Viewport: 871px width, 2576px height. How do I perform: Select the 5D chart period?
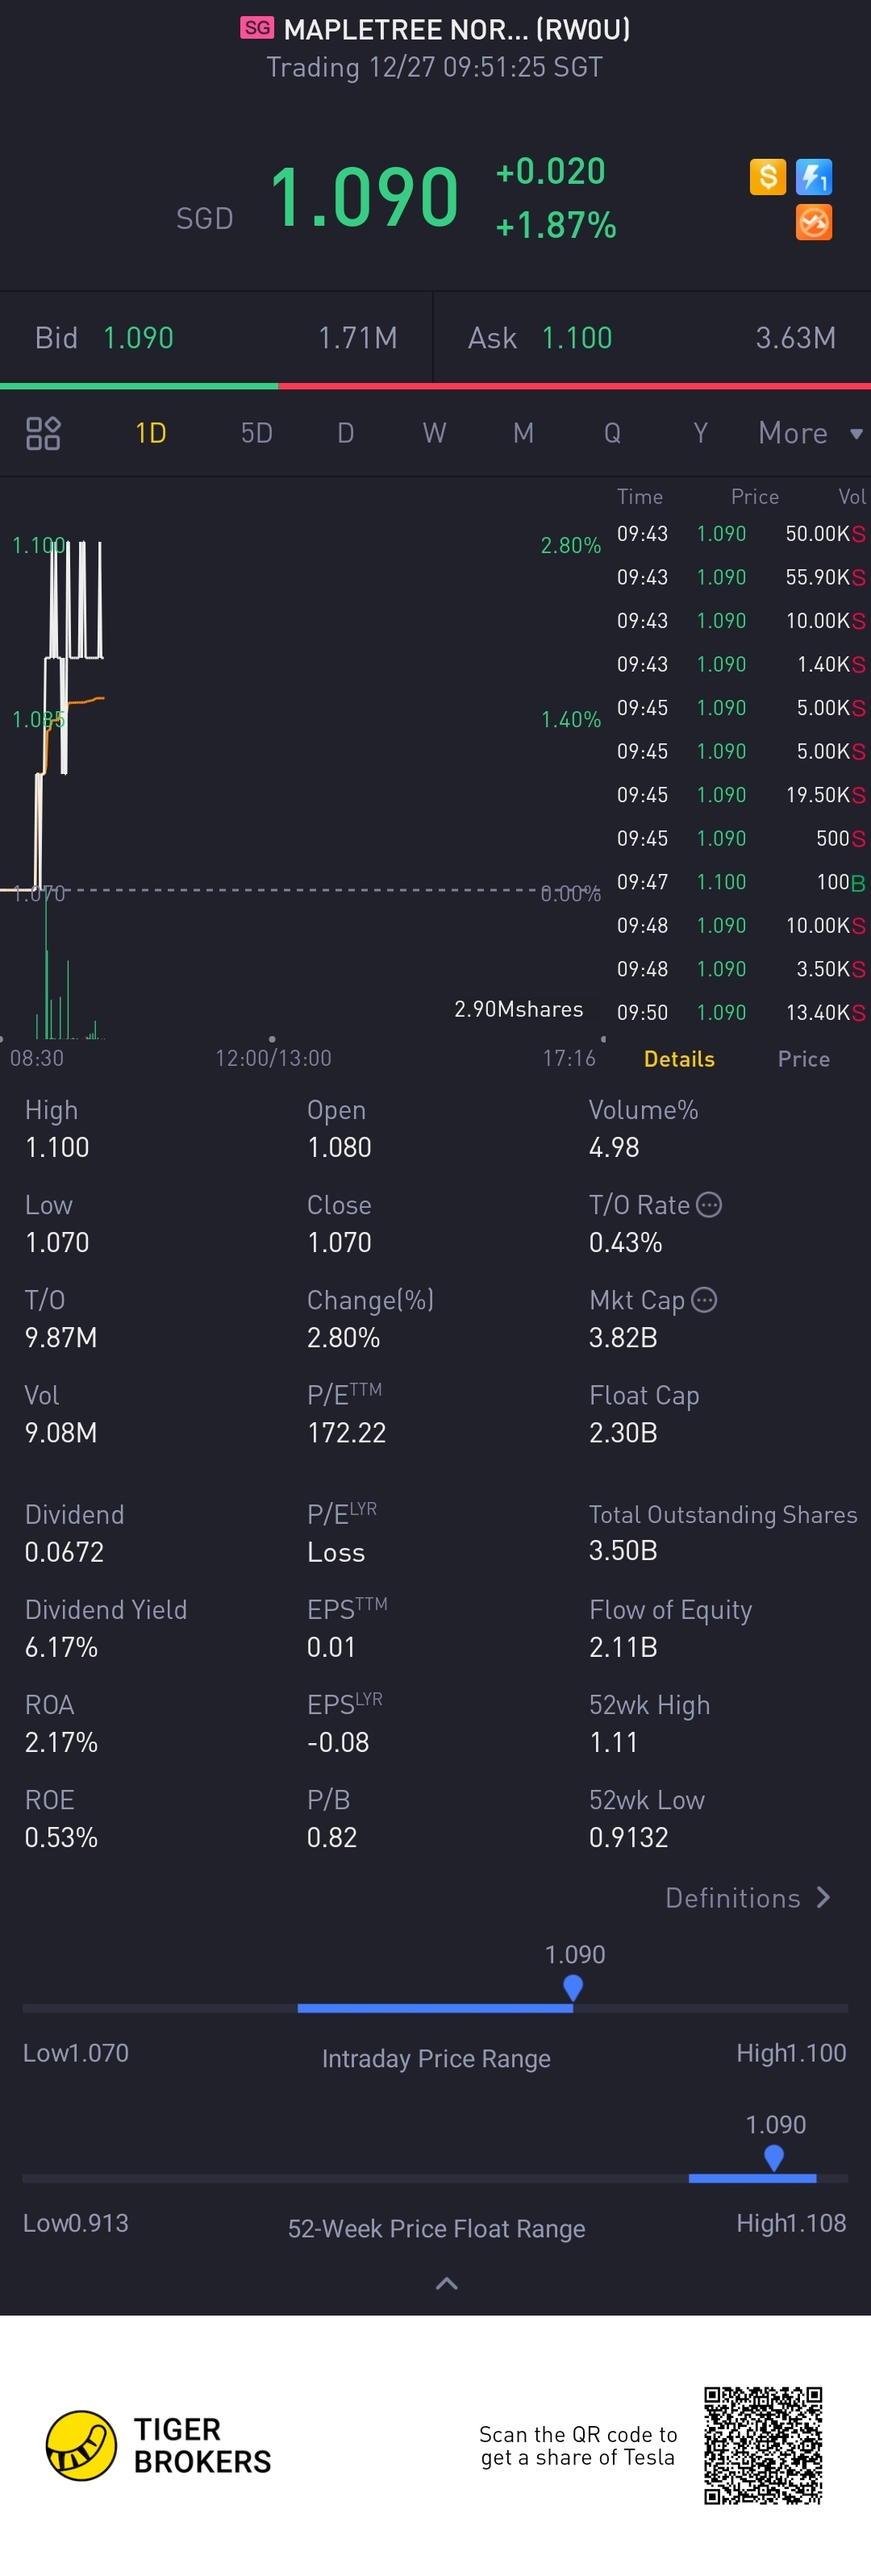point(257,433)
